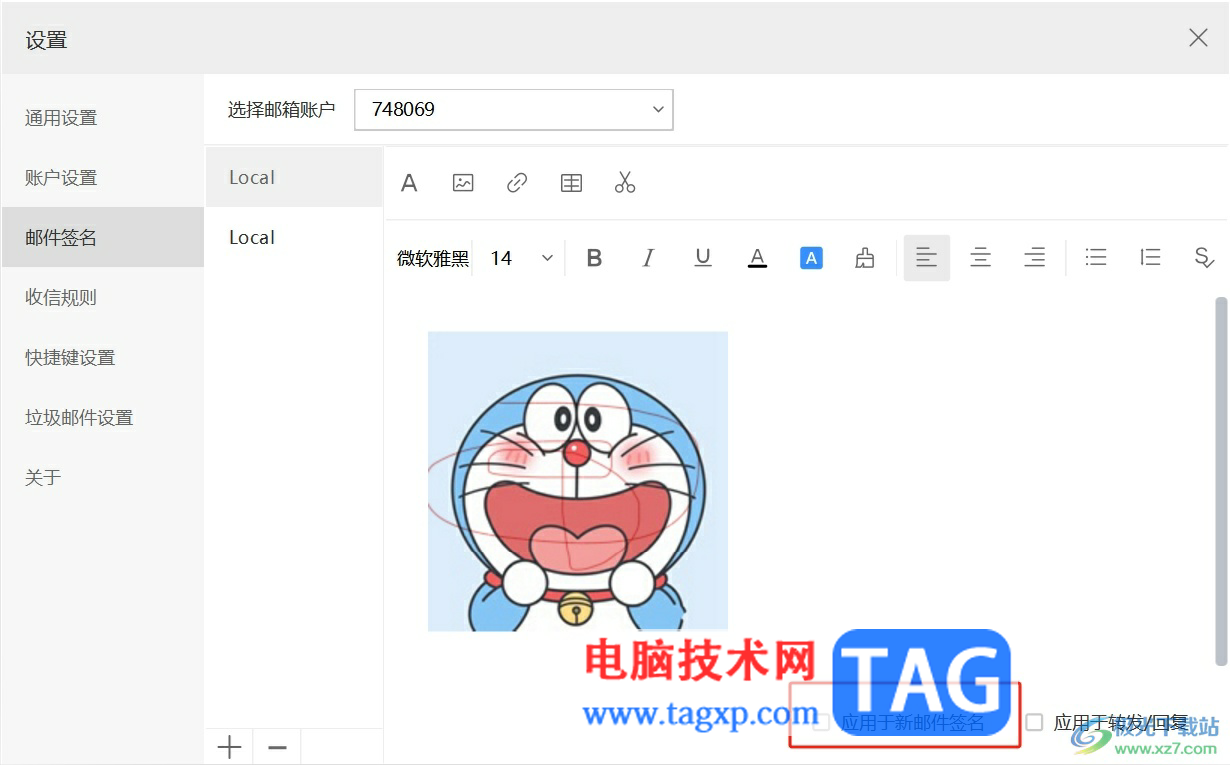Image resolution: width=1230 pixels, height=765 pixels.
Task: Open the mailbox account dropdown 748069
Action: pos(514,110)
